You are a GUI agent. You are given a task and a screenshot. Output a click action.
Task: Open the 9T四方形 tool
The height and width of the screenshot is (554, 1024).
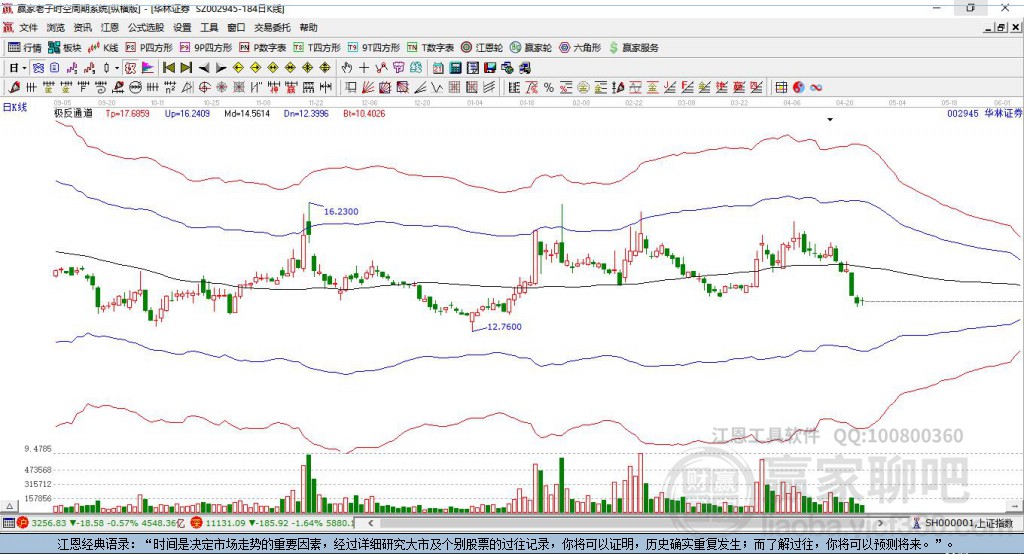374,48
